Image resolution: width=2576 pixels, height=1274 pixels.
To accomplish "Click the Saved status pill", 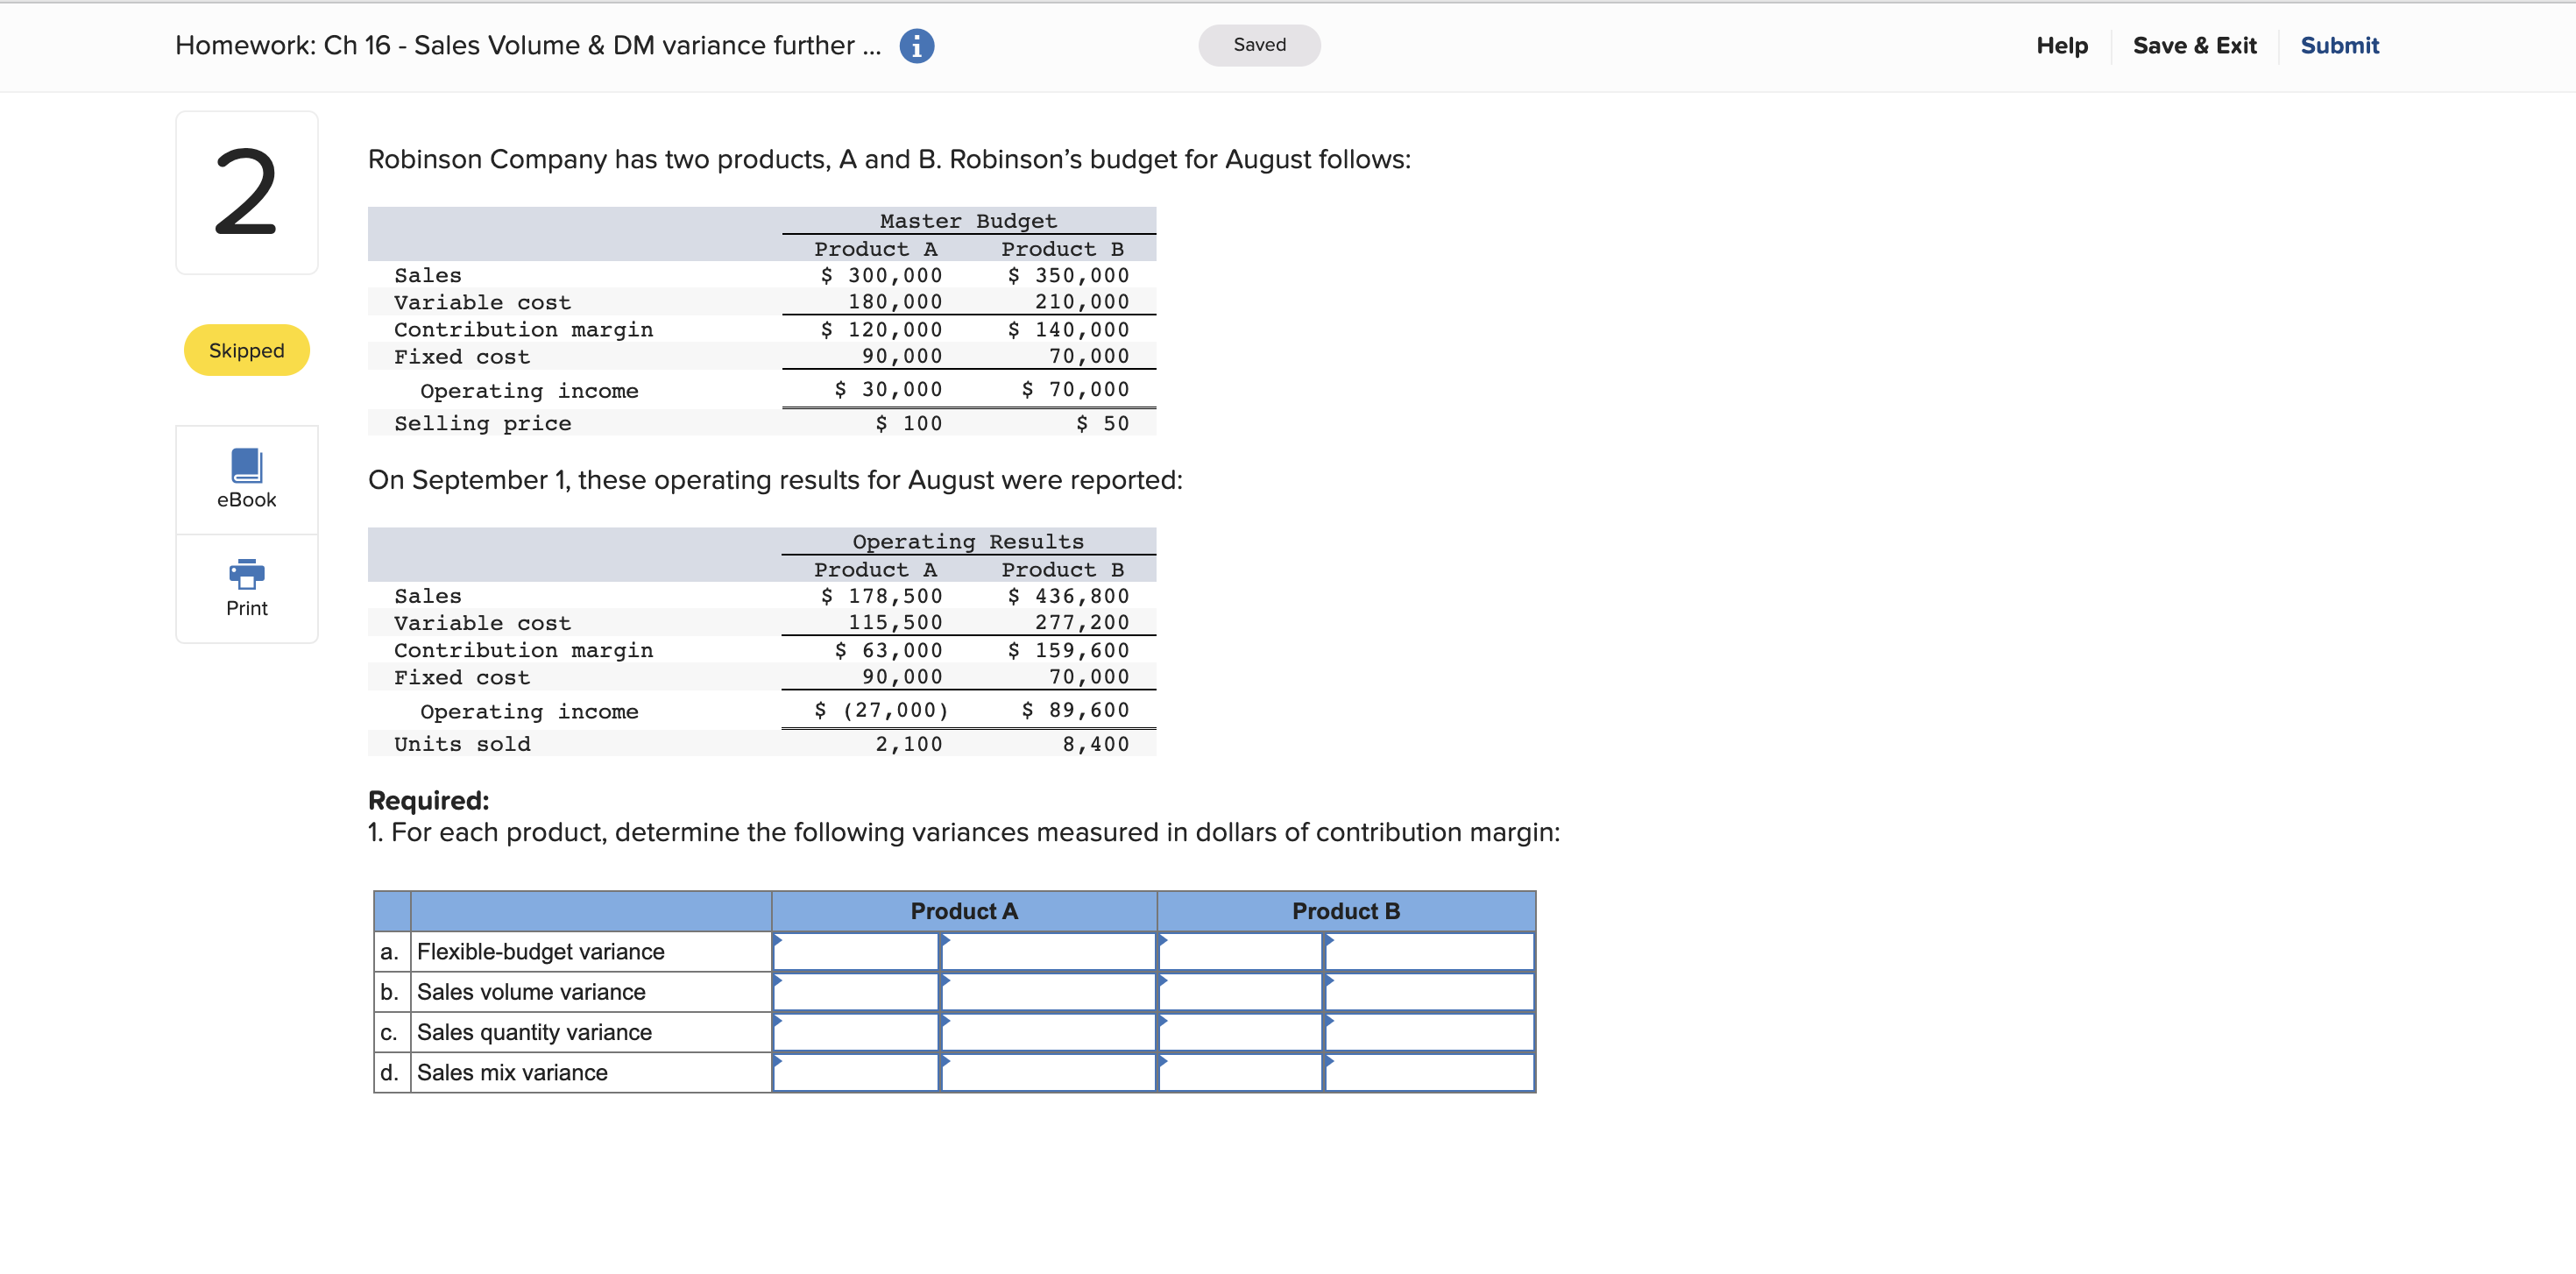I will click(1259, 45).
